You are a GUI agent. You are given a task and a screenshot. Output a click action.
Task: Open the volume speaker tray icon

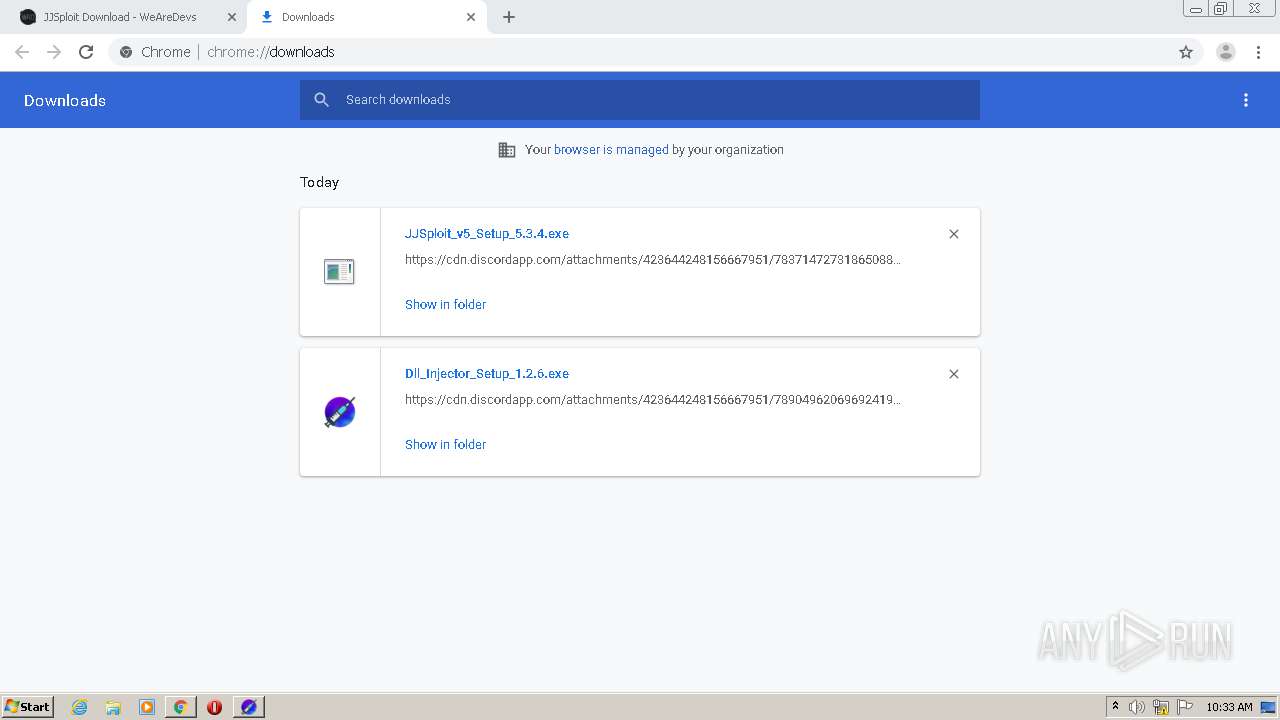[1137, 707]
